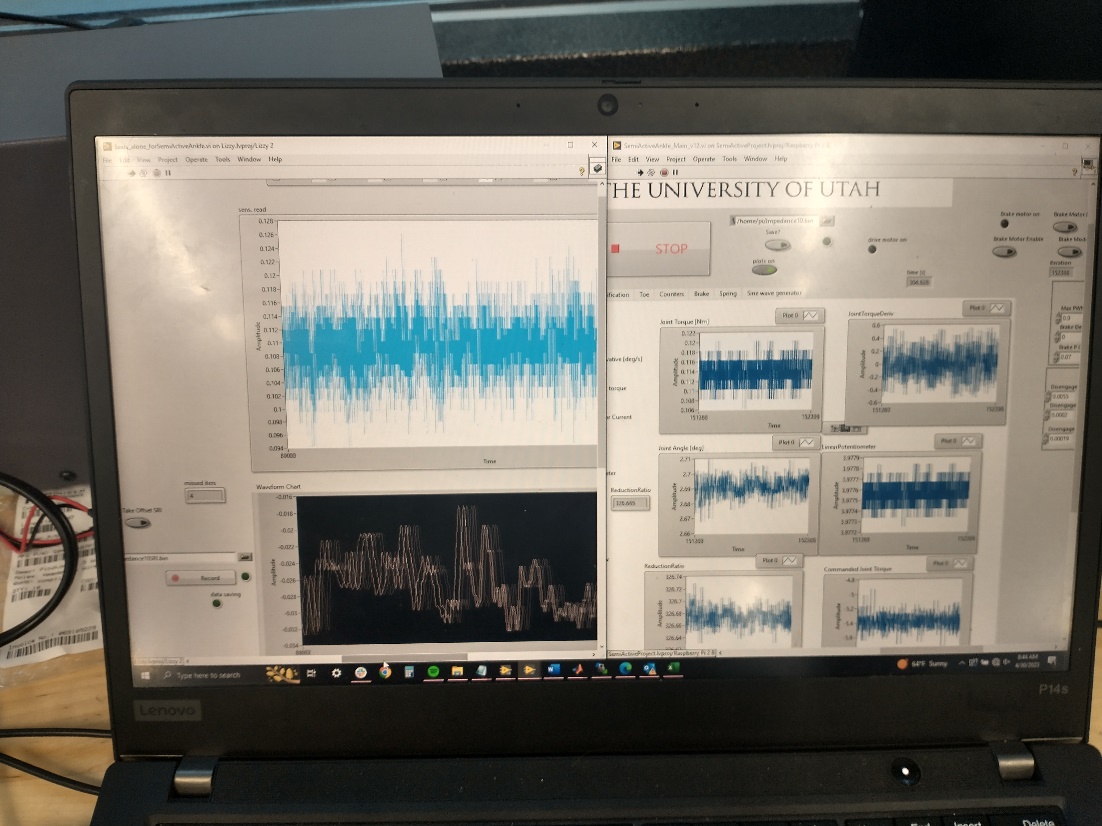This screenshot has height=826, width=1102.
Task: Open Task View on taskbar
Action: click(311, 673)
